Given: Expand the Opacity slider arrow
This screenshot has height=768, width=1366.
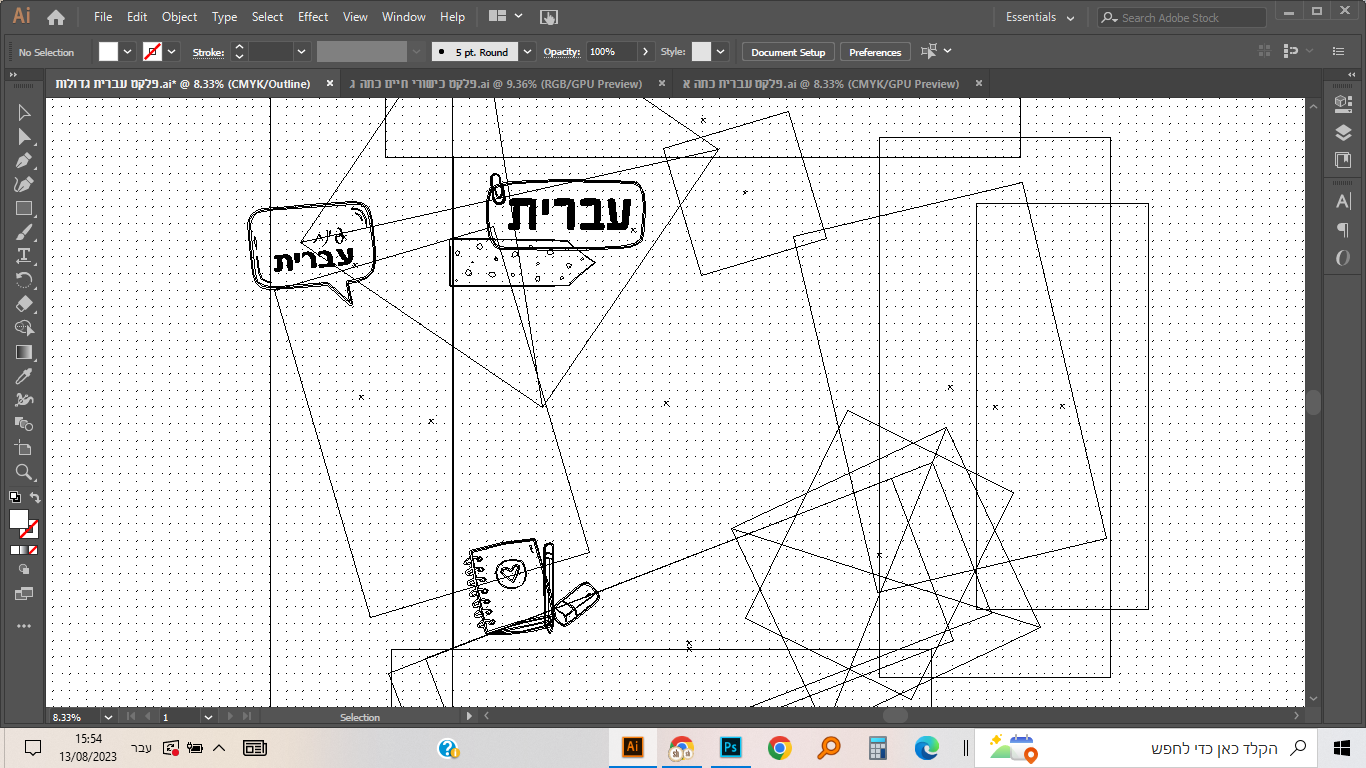Looking at the screenshot, I should [645, 52].
